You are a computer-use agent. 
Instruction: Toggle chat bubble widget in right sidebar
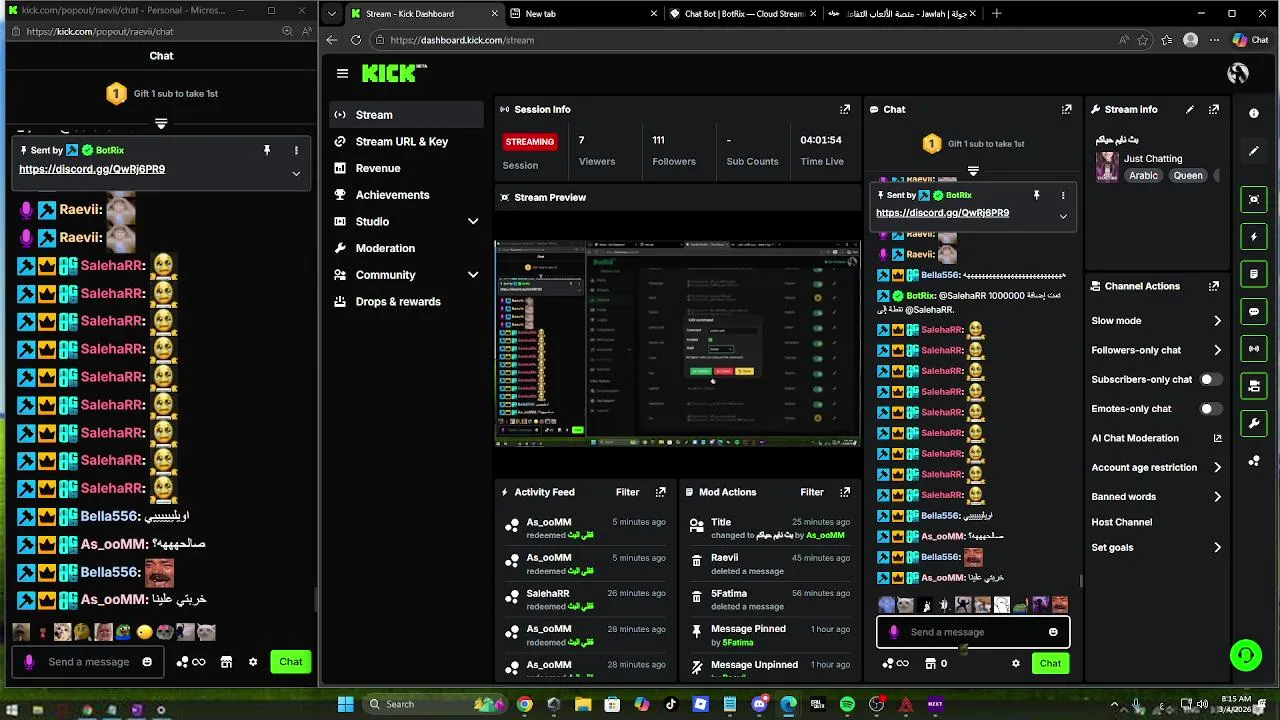point(1254,312)
